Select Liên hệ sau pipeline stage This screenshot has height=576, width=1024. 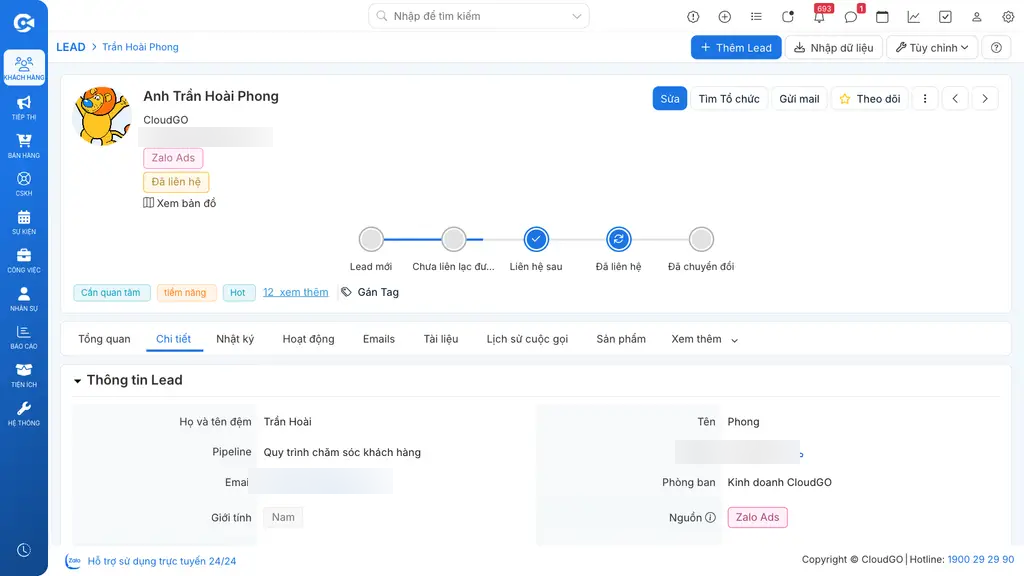click(x=536, y=240)
